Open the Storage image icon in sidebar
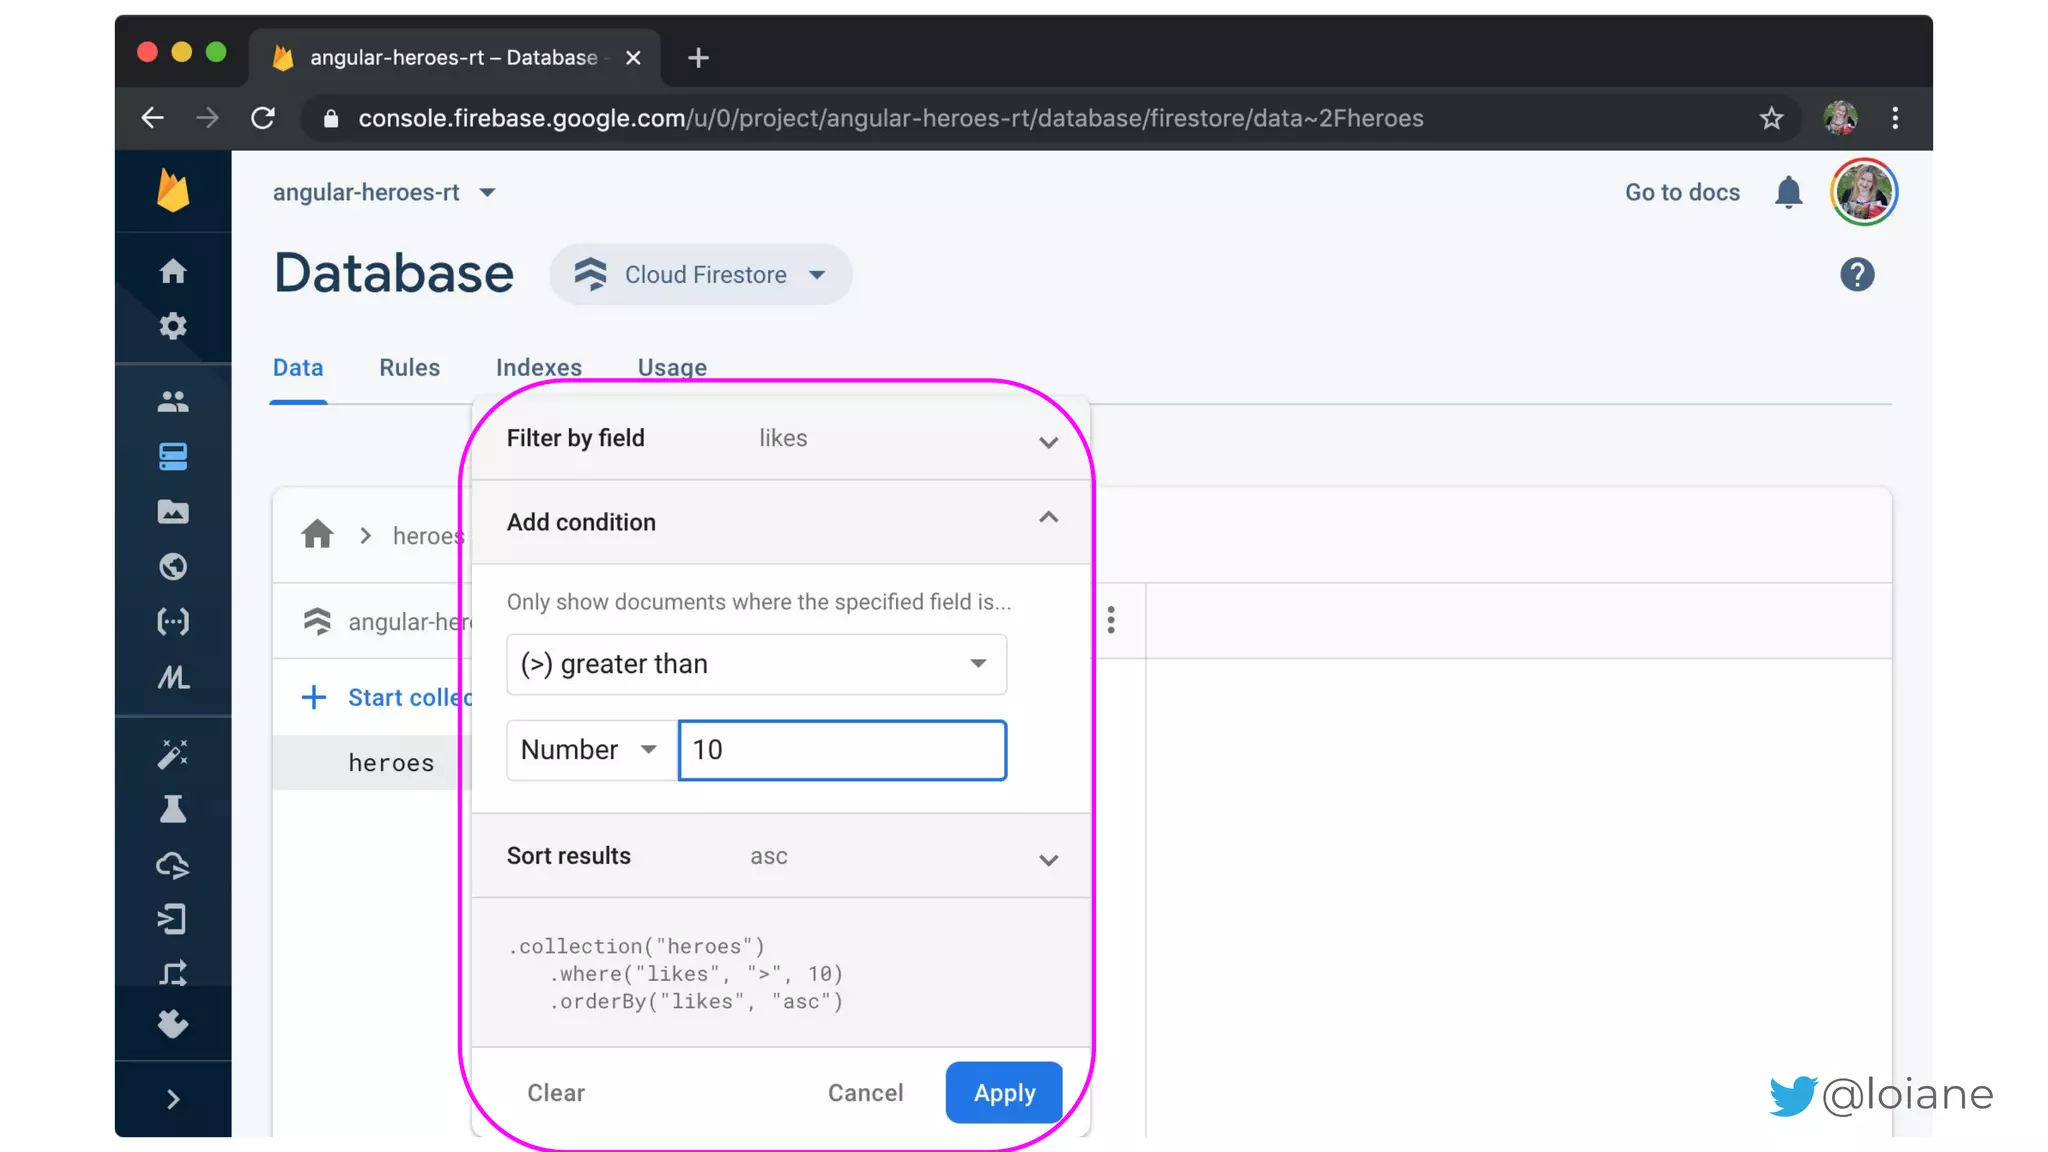 click(x=173, y=512)
